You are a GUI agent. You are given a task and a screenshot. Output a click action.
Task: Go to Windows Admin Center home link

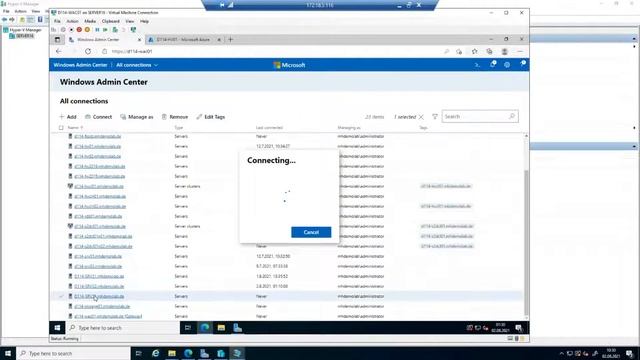pos(80,65)
